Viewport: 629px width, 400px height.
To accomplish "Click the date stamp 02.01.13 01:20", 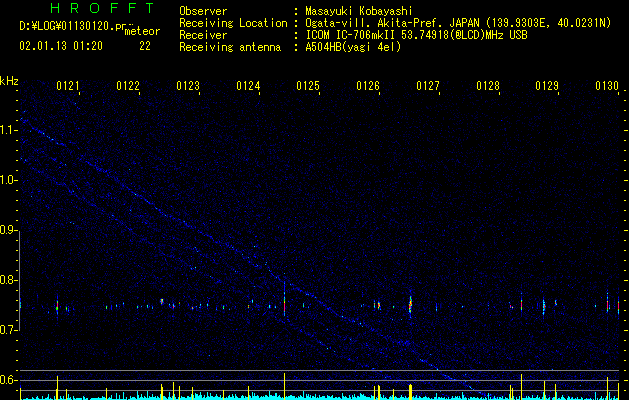I will point(61,46).
